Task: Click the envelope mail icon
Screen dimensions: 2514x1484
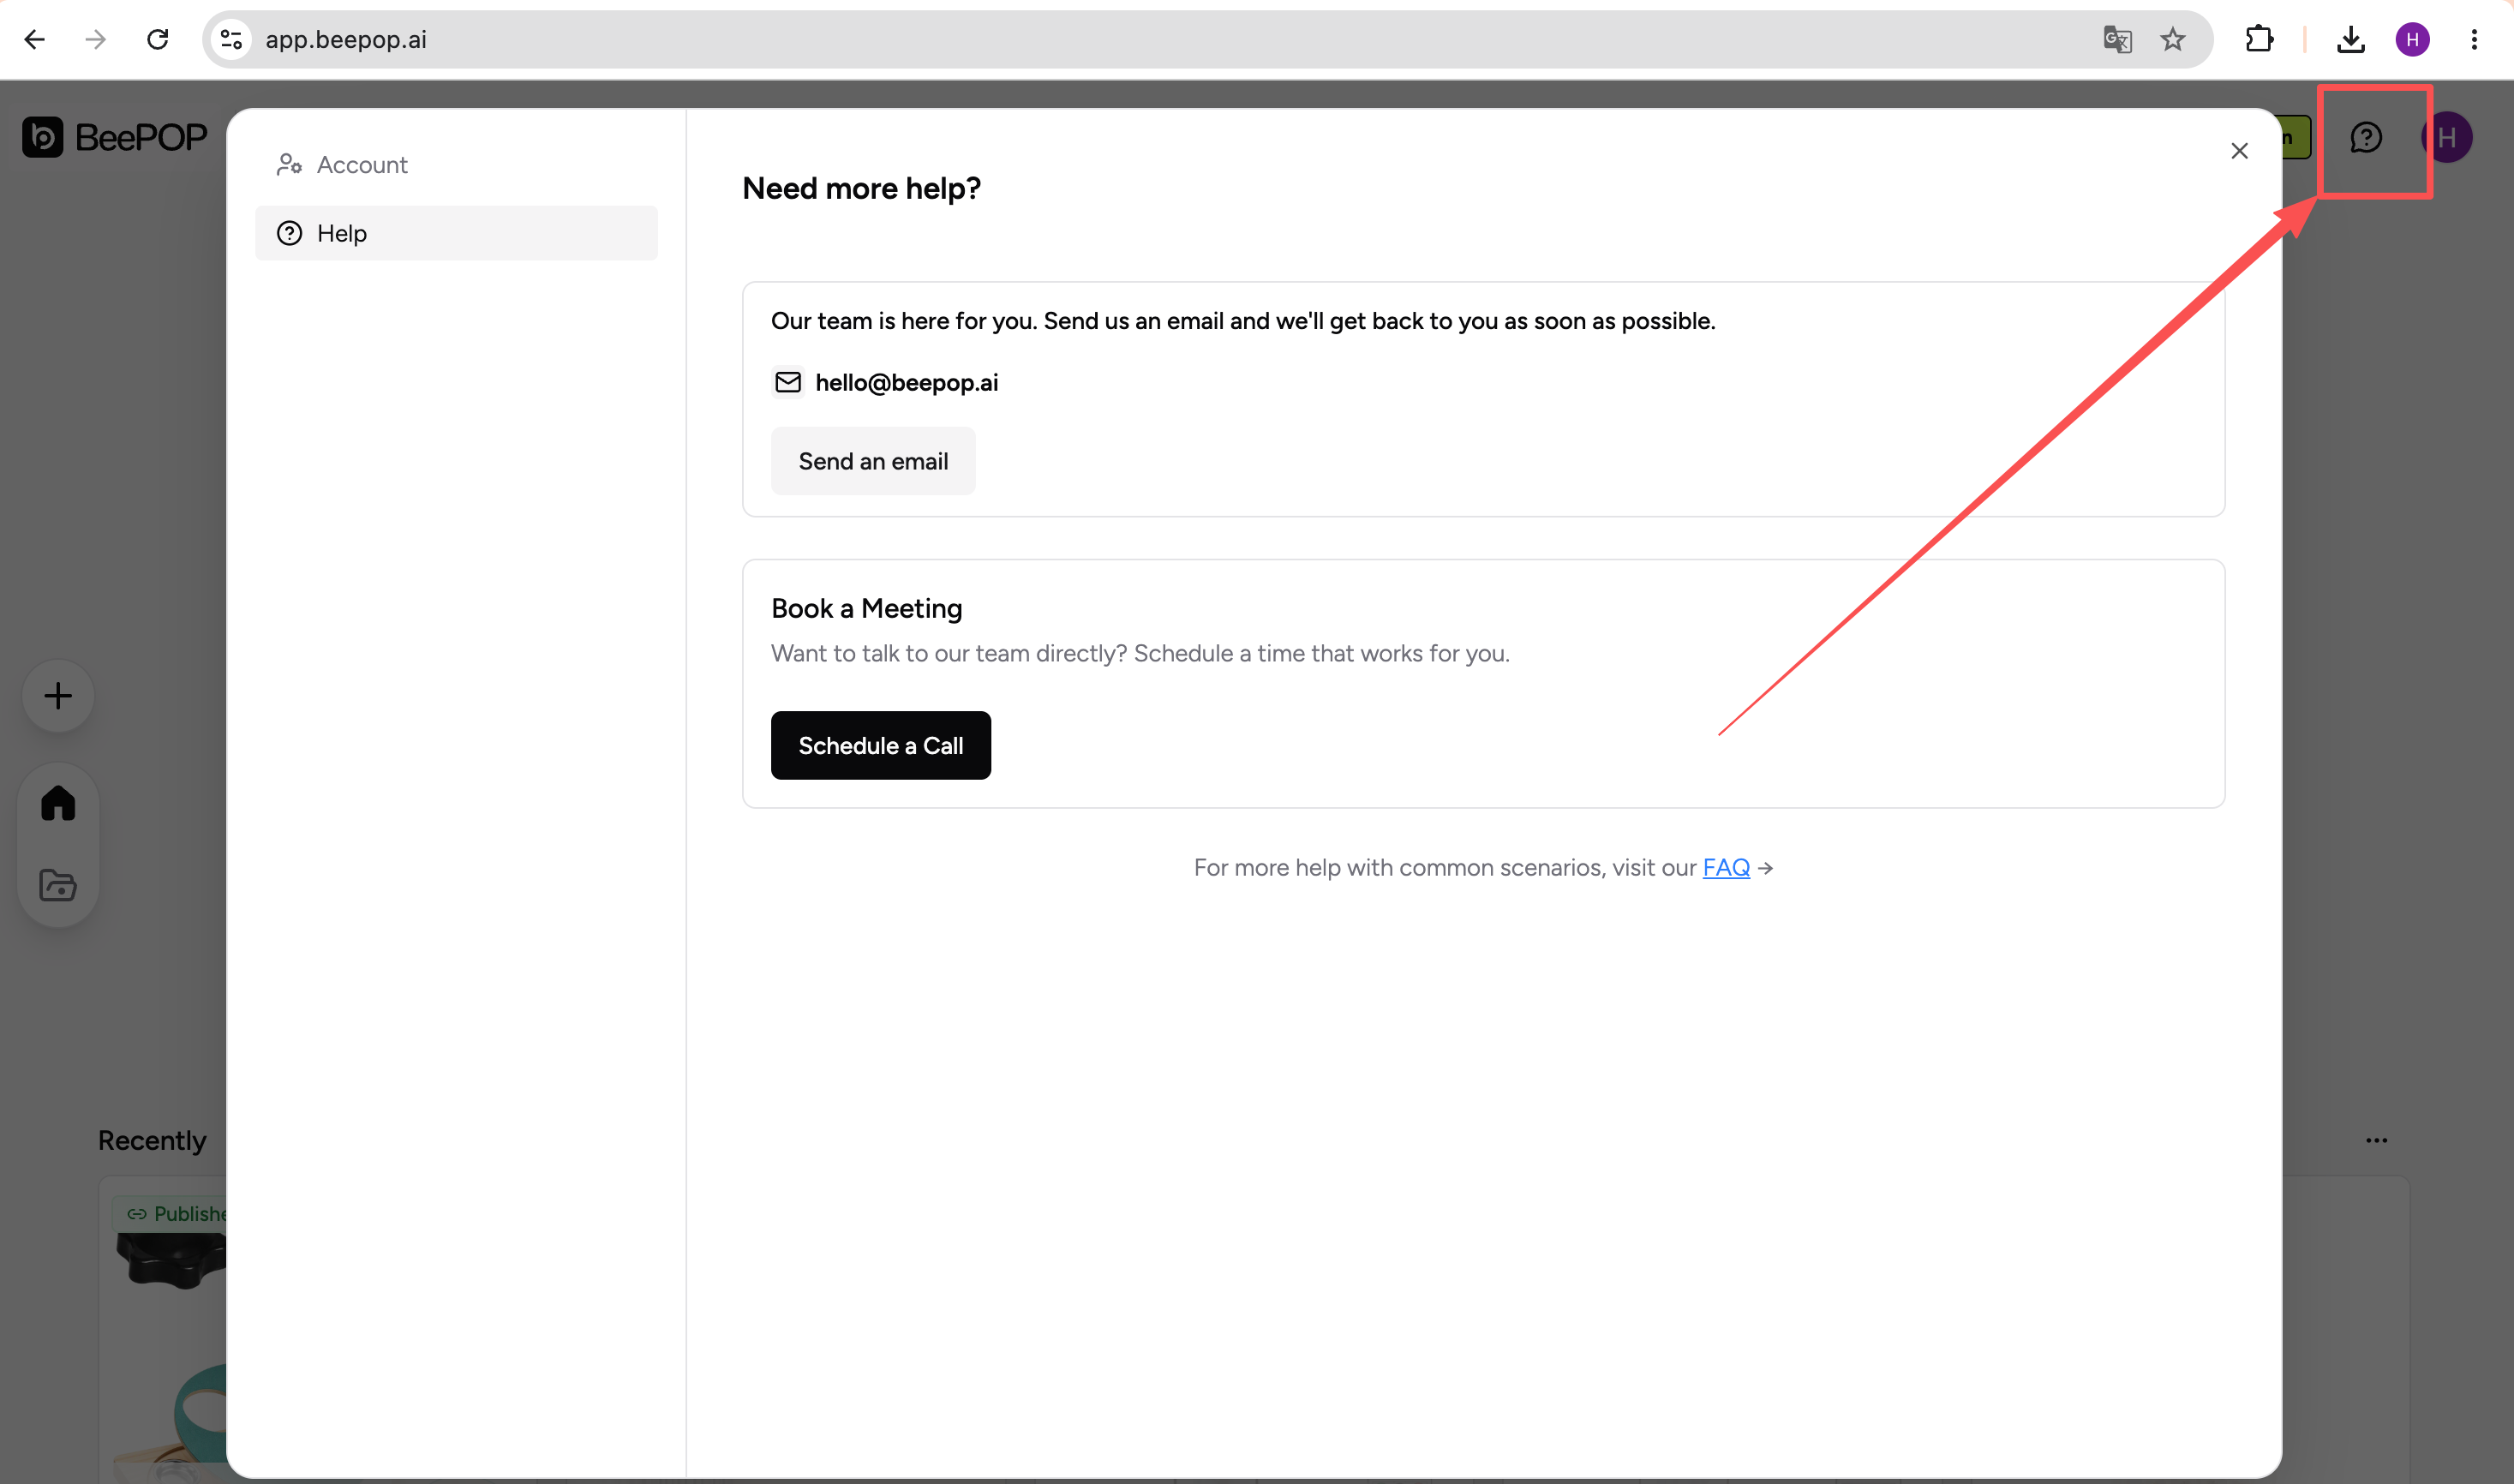Action: [x=788, y=383]
